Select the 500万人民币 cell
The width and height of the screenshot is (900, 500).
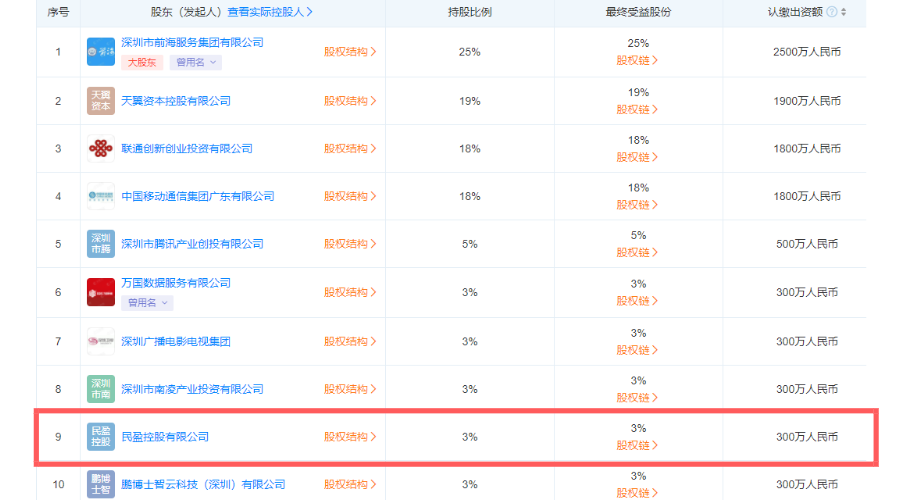(807, 244)
